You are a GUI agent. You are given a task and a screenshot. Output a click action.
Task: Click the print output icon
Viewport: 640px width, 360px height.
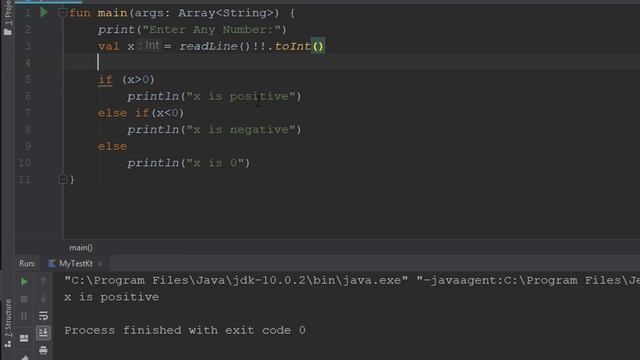pyautogui.click(x=43, y=350)
